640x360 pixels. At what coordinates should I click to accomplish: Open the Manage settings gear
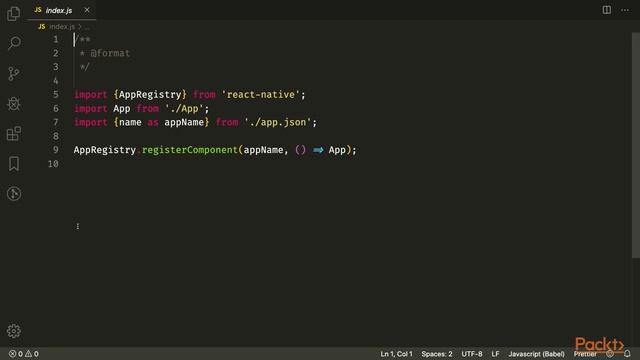[14, 331]
